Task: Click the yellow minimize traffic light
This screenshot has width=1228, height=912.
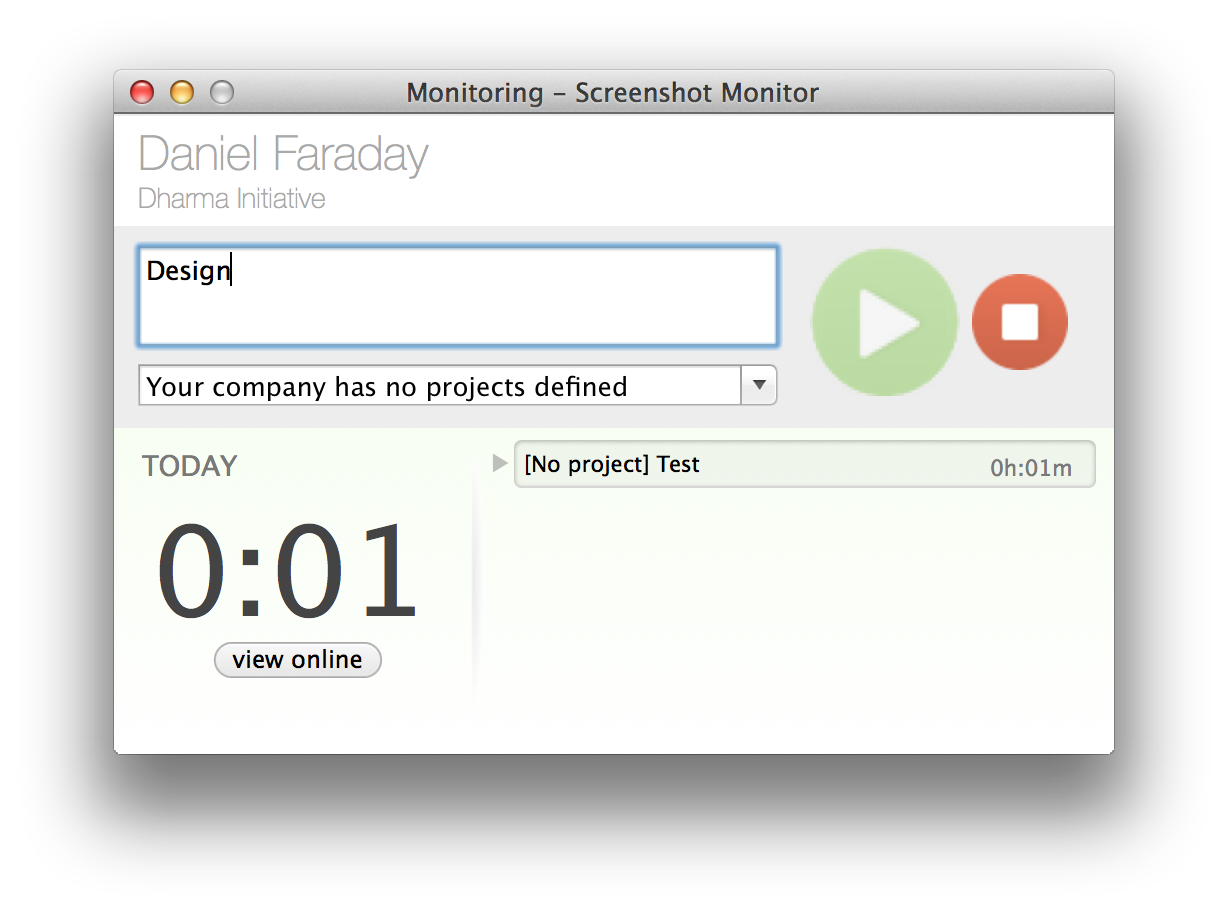Action: pos(181,92)
